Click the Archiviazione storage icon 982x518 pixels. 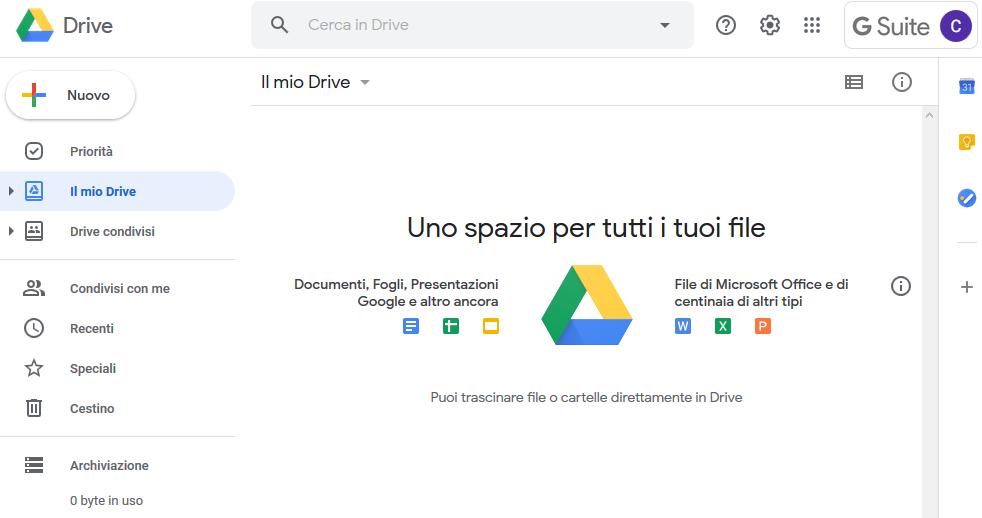pos(34,465)
